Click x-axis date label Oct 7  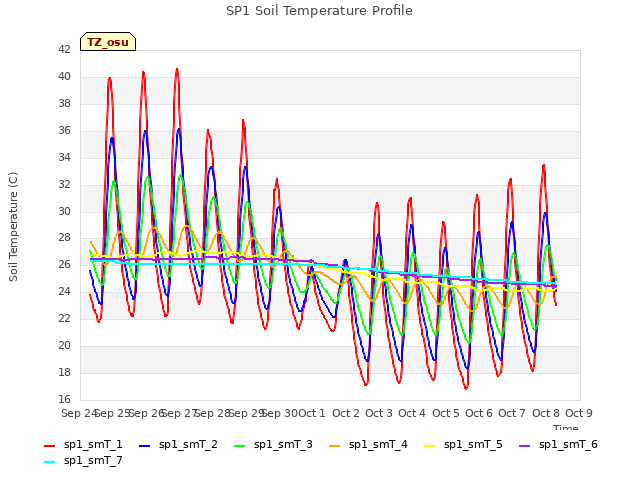point(512,413)
